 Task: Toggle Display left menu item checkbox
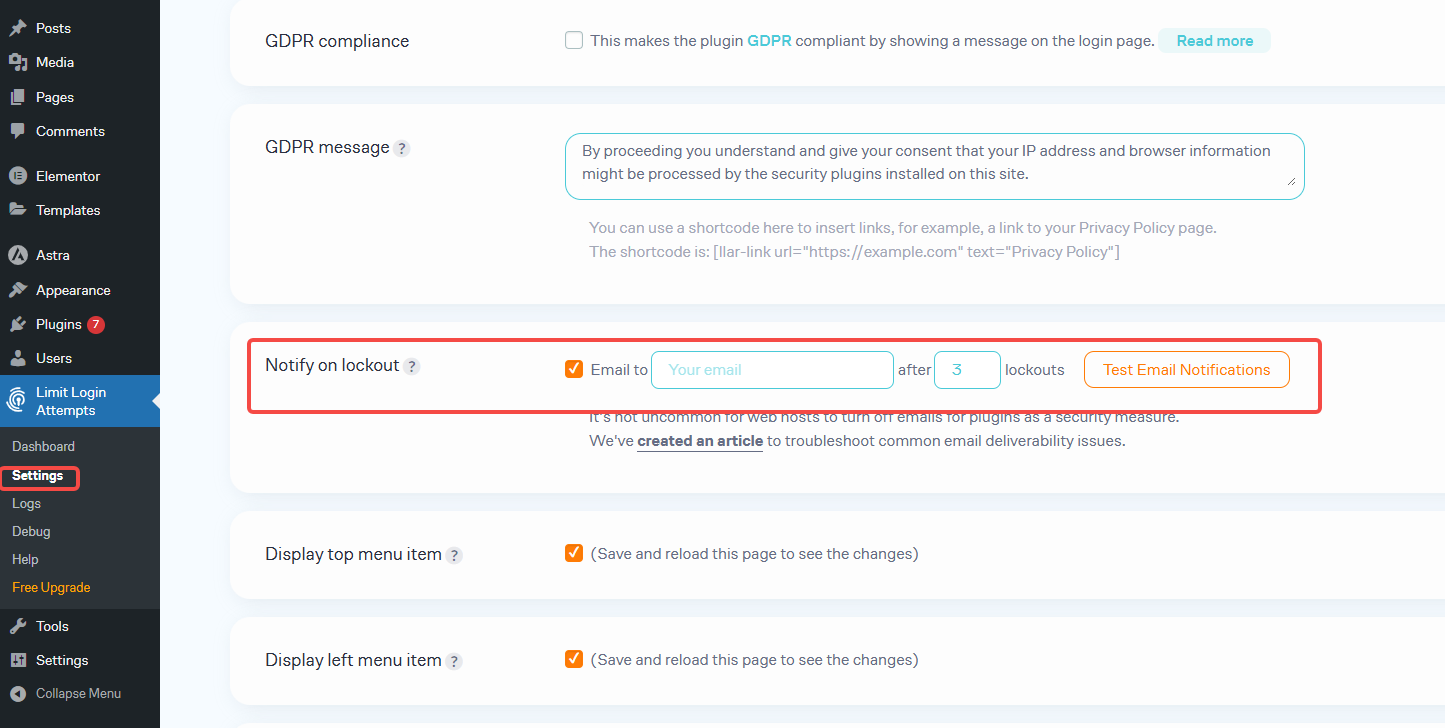point(573,659)
